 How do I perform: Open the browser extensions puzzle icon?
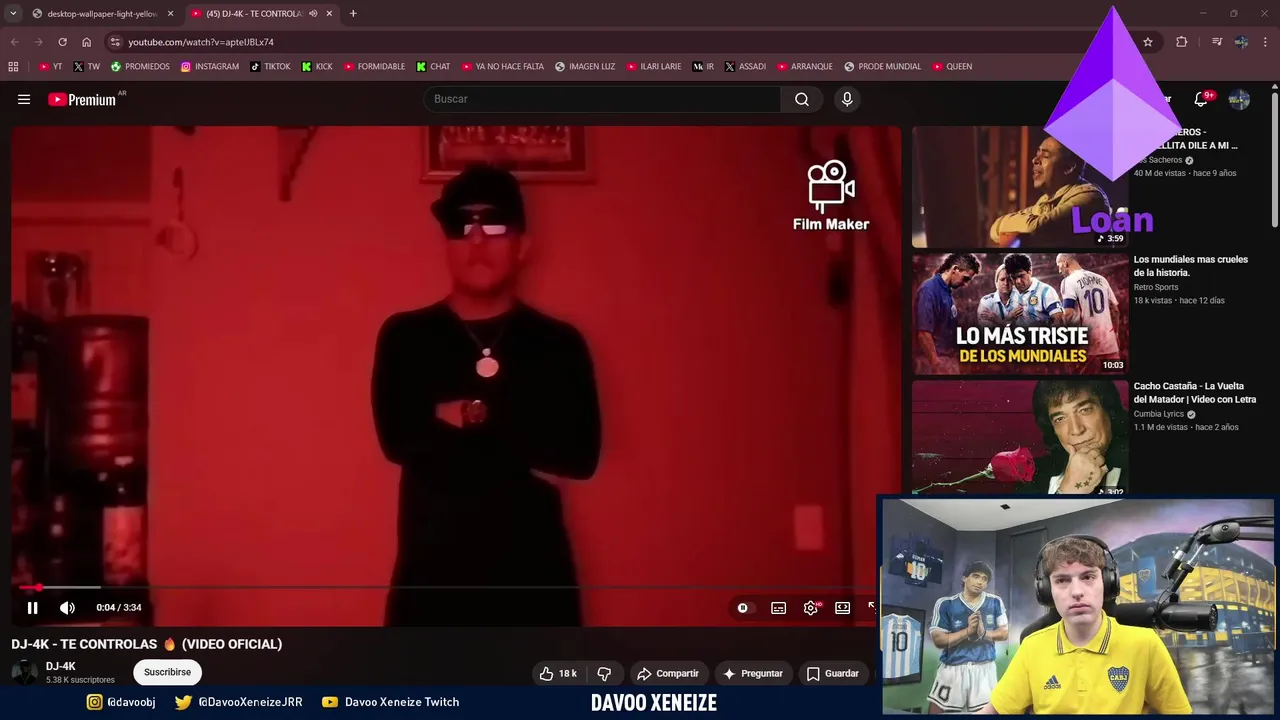[x=1182, y=42]
